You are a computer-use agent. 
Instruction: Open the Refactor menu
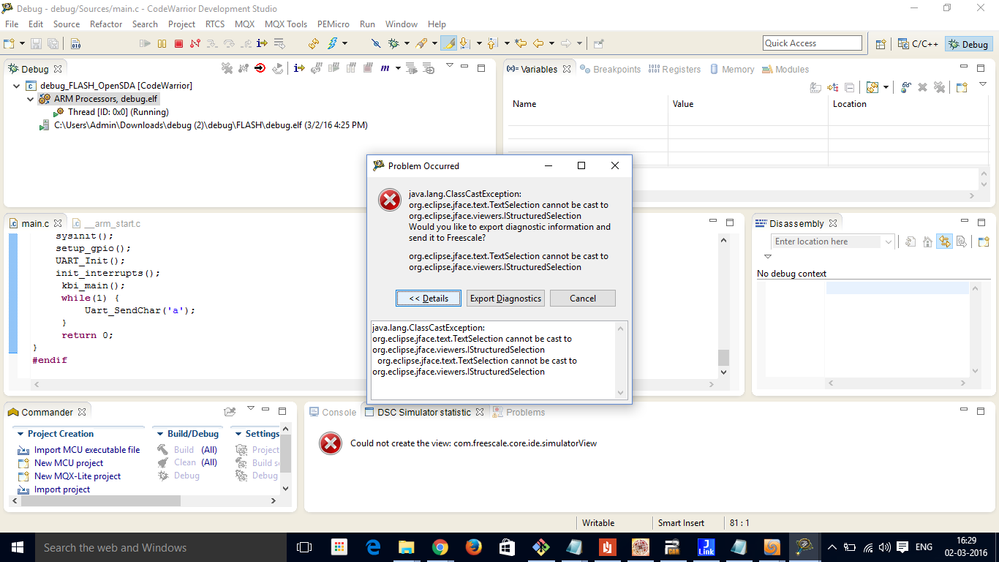pyautogui.click(x=106, y=24)
